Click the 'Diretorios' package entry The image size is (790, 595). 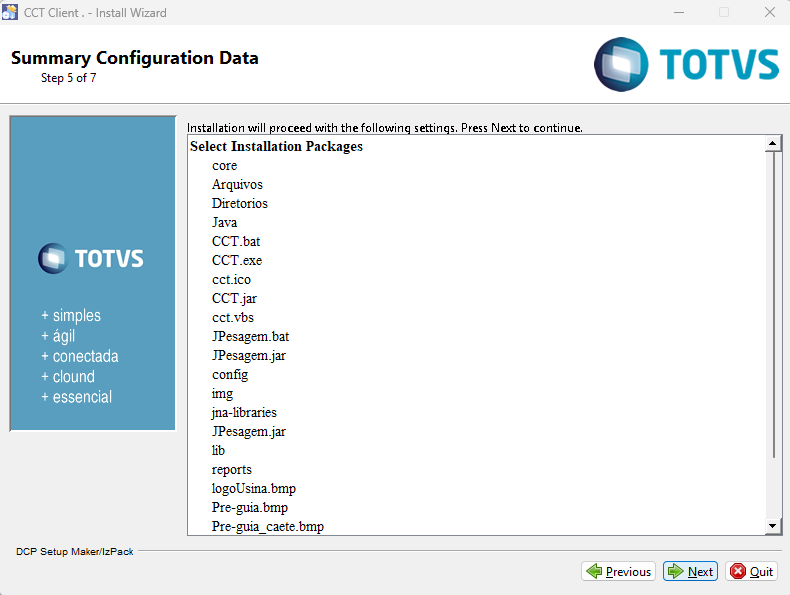tap(240, 204)
